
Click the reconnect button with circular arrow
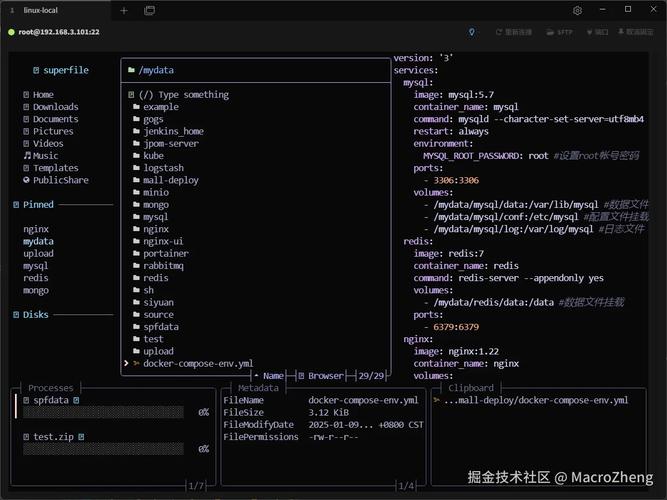coord(514,32)
